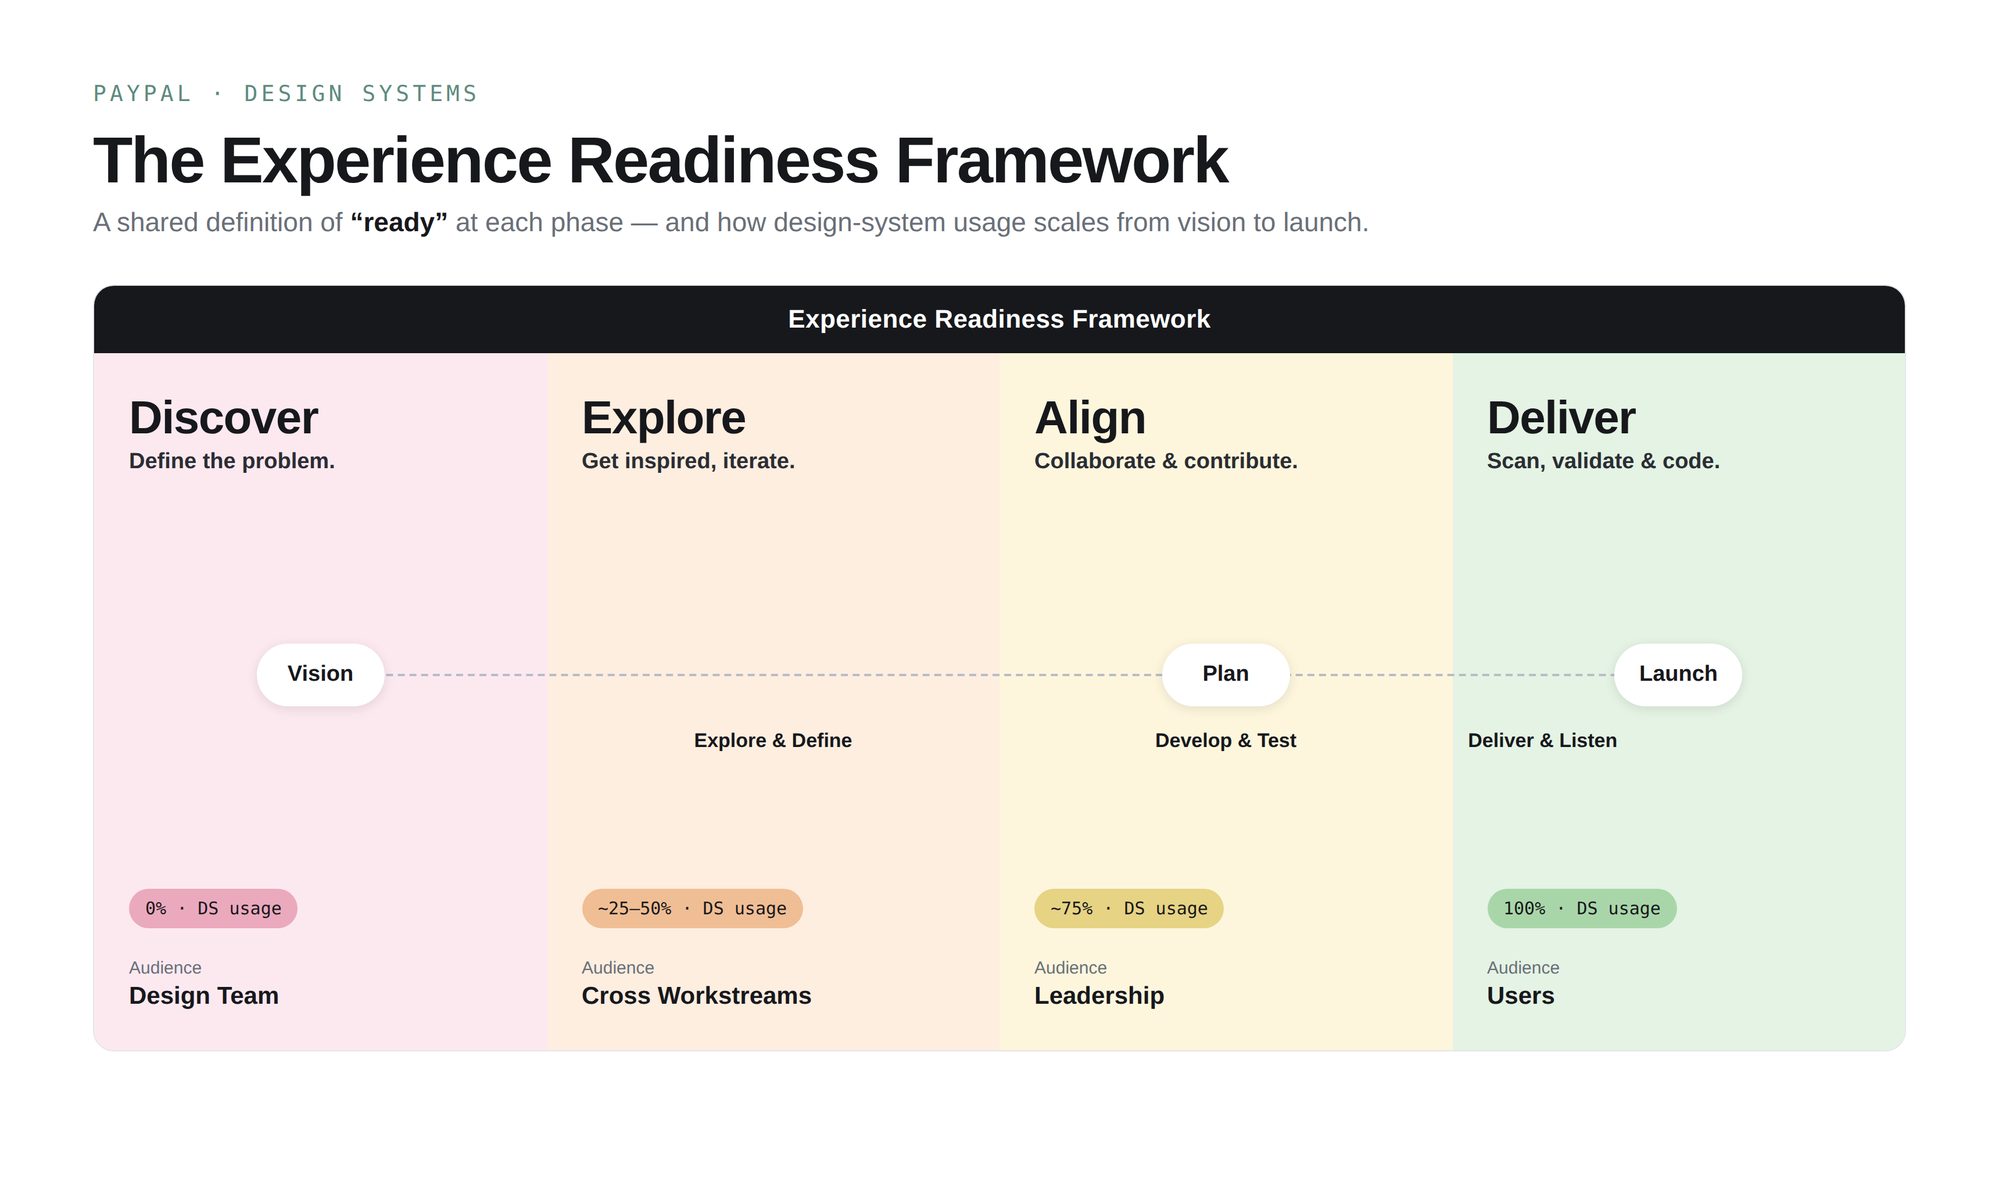Screen dimensions: 1999x1185
Task: Select the ~75% DS usage badge
Action: (1128, 908)
